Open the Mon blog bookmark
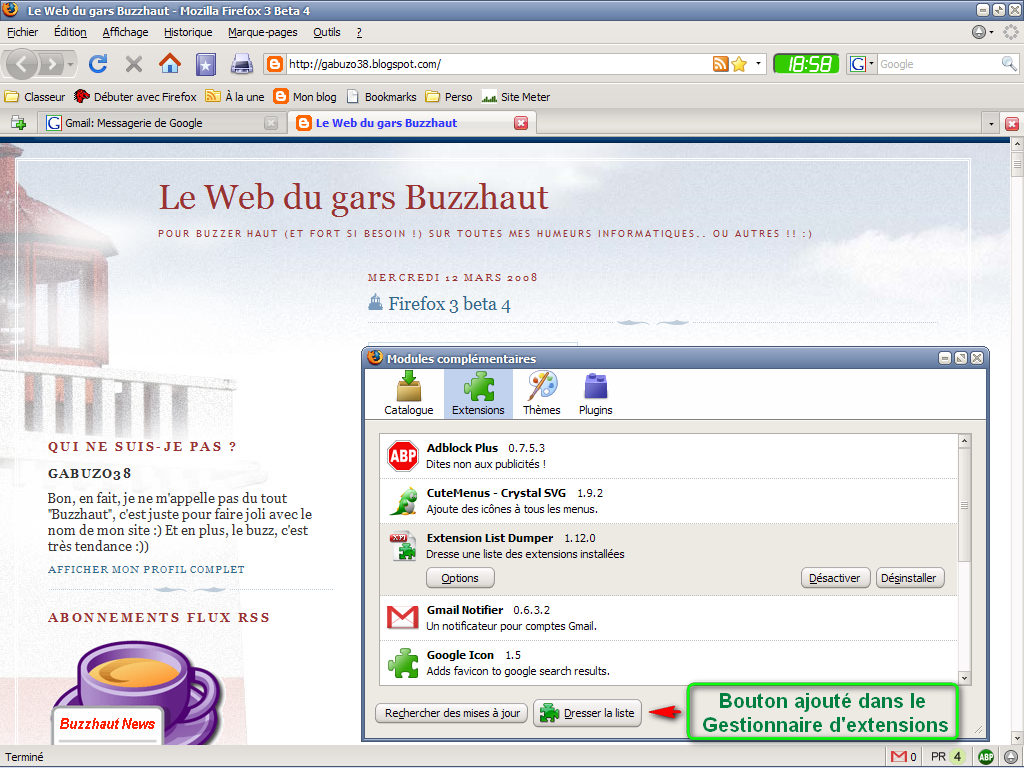The width and height of the screenshot is (1024, 768). coord(305,97)
